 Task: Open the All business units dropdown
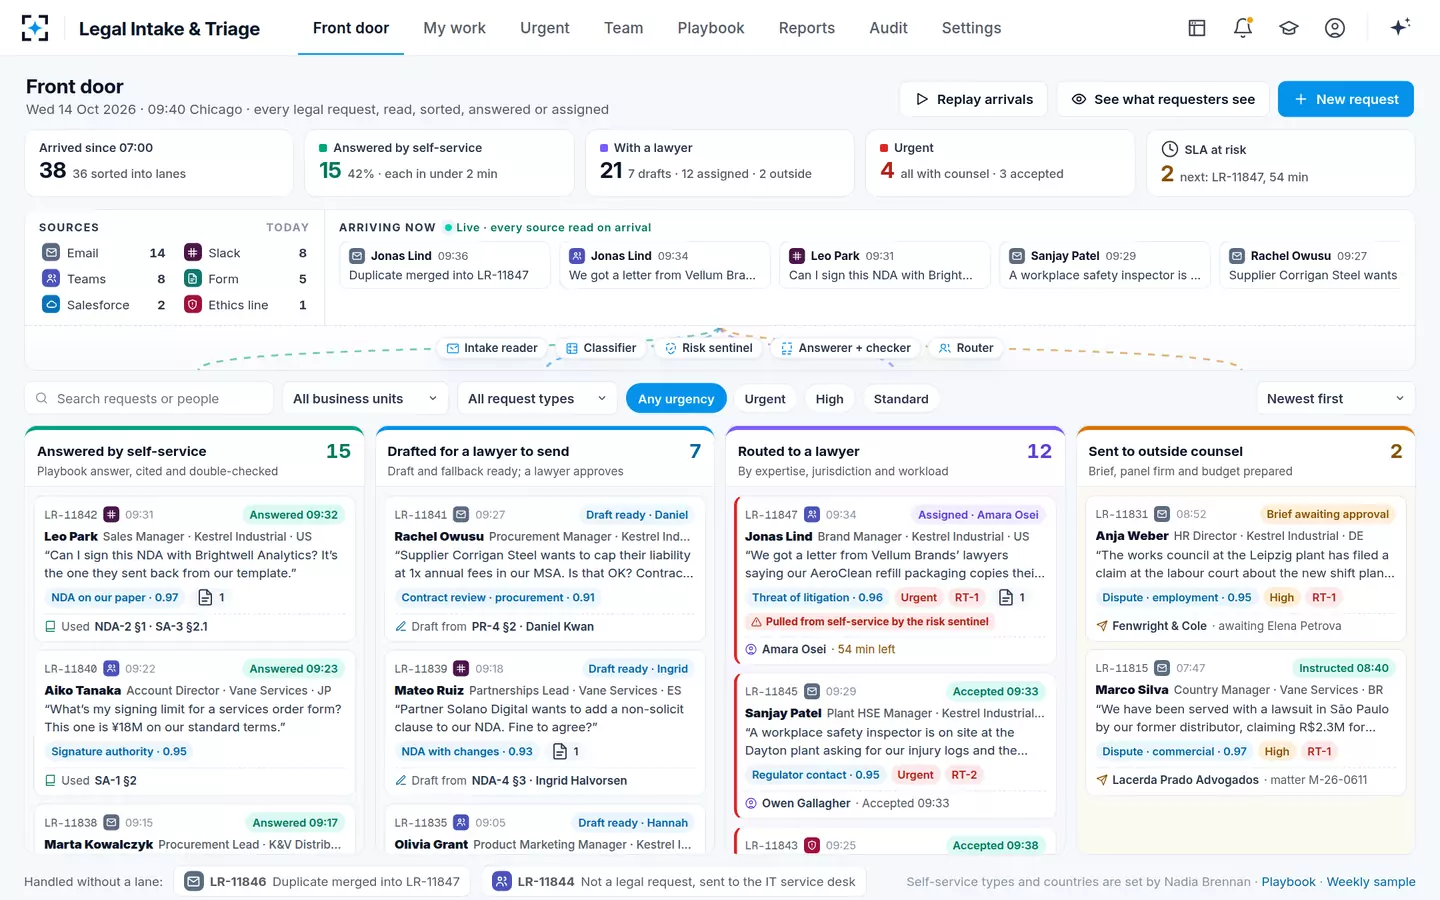(x=365, y=398)
